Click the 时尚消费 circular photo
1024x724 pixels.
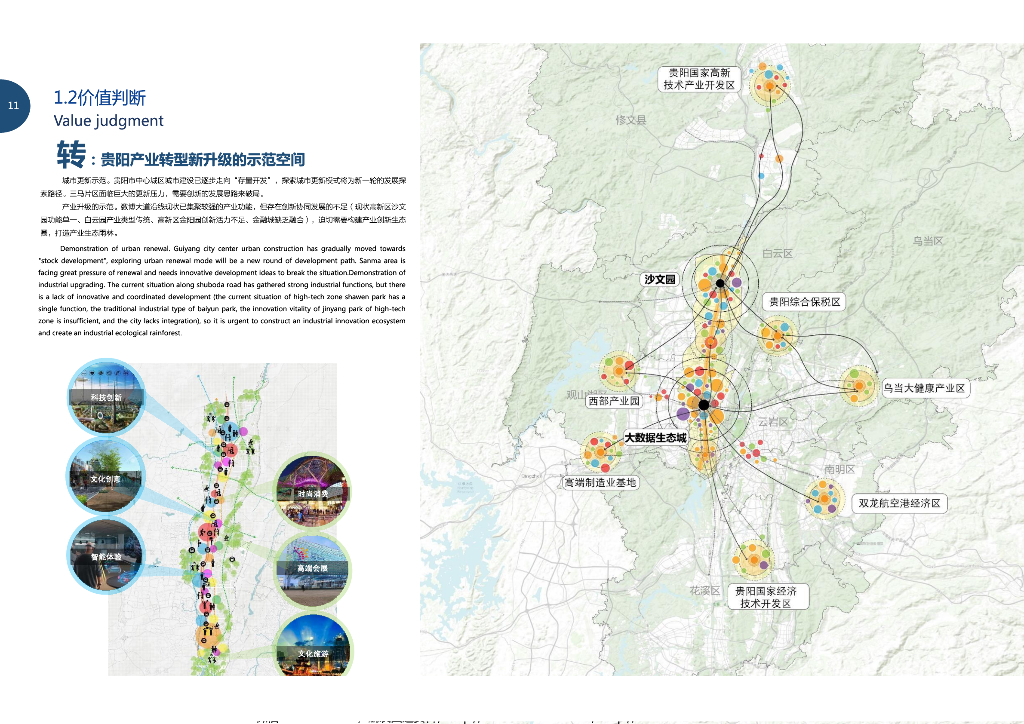tap(312, 492)
